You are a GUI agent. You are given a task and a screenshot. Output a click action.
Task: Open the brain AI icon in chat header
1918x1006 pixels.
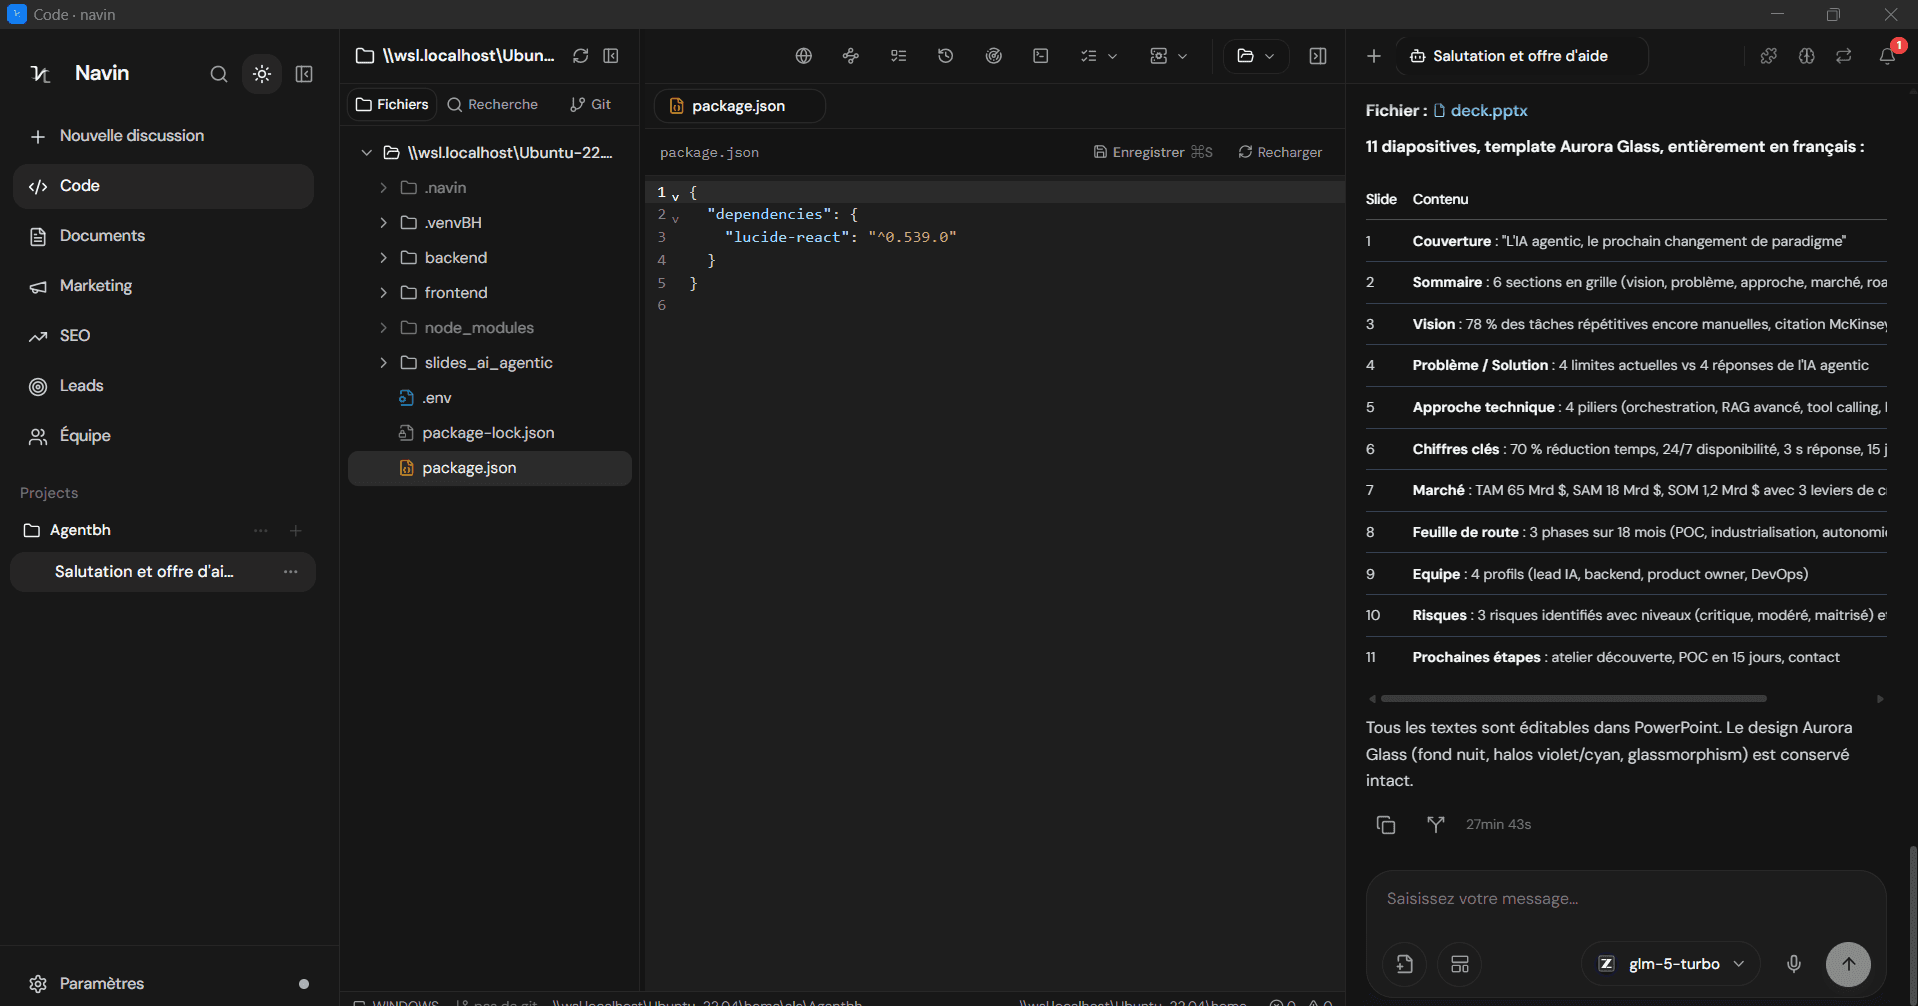click(1806, 56)
